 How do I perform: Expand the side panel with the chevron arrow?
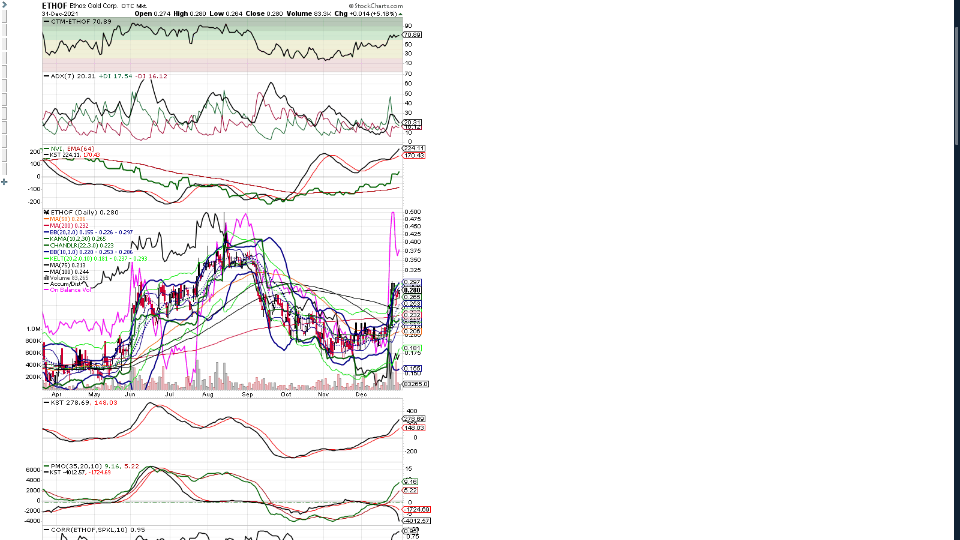click(4, 4)
